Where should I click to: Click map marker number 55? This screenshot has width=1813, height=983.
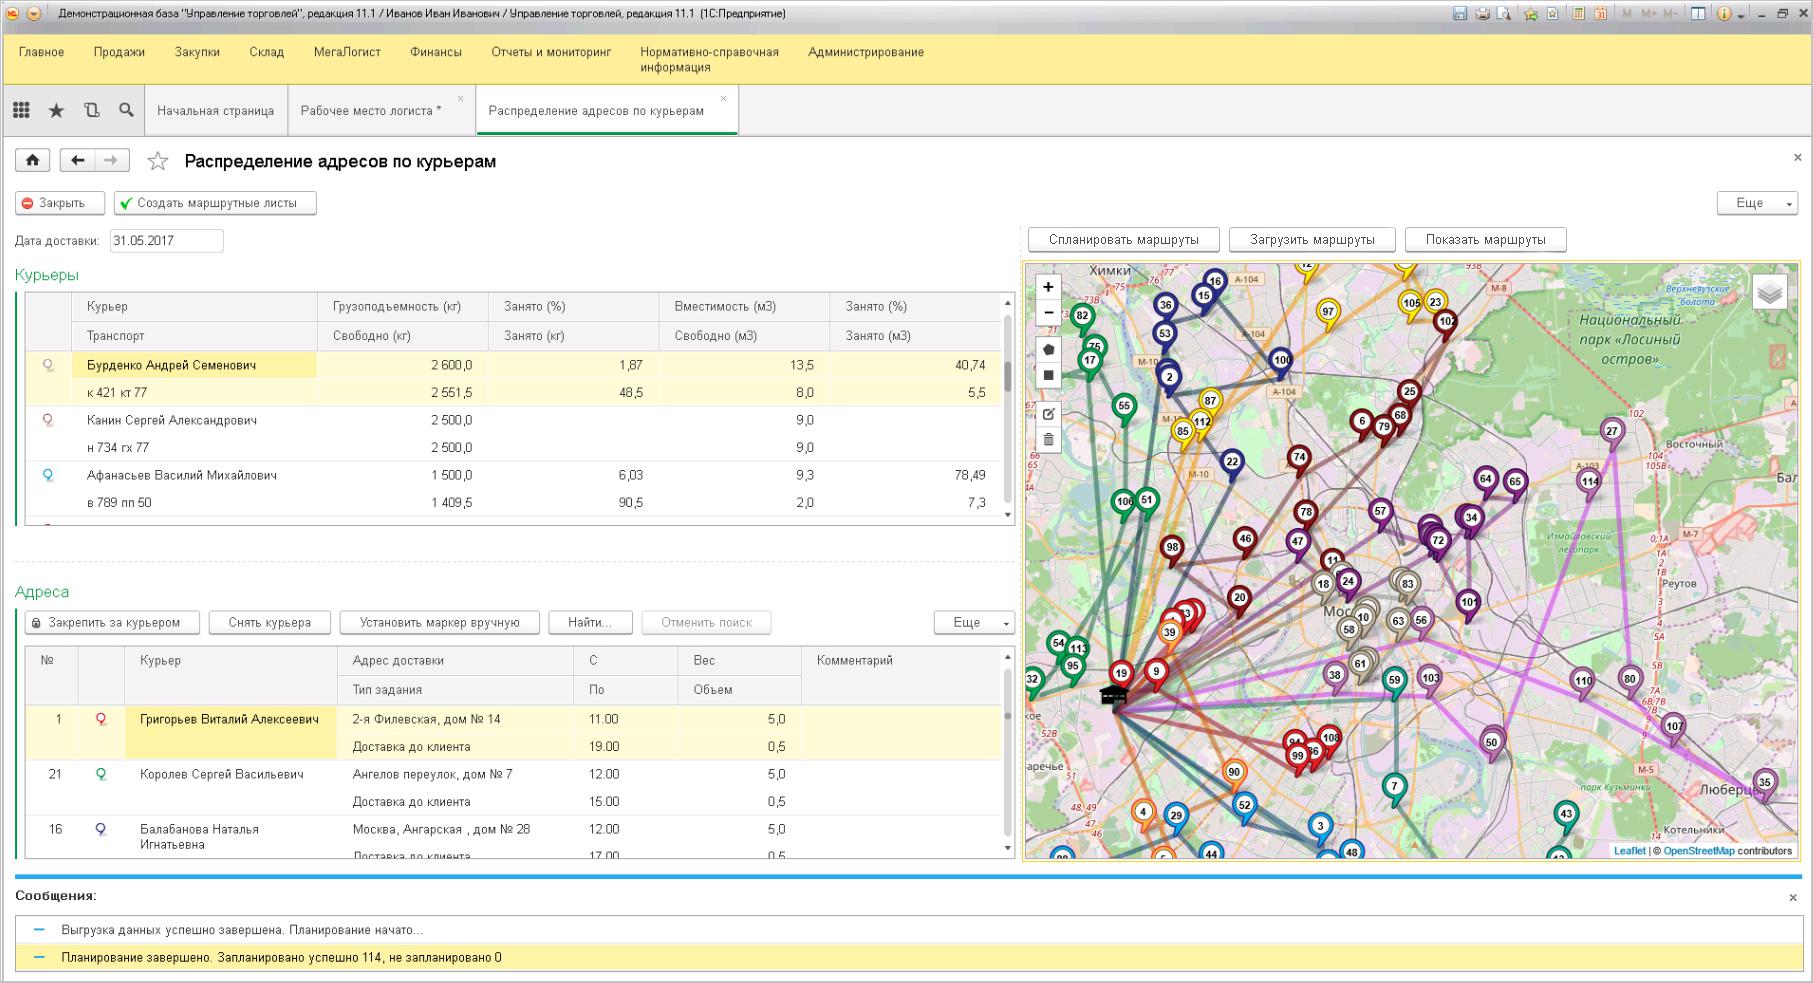pyautogui.click(x=1124, y=409)
